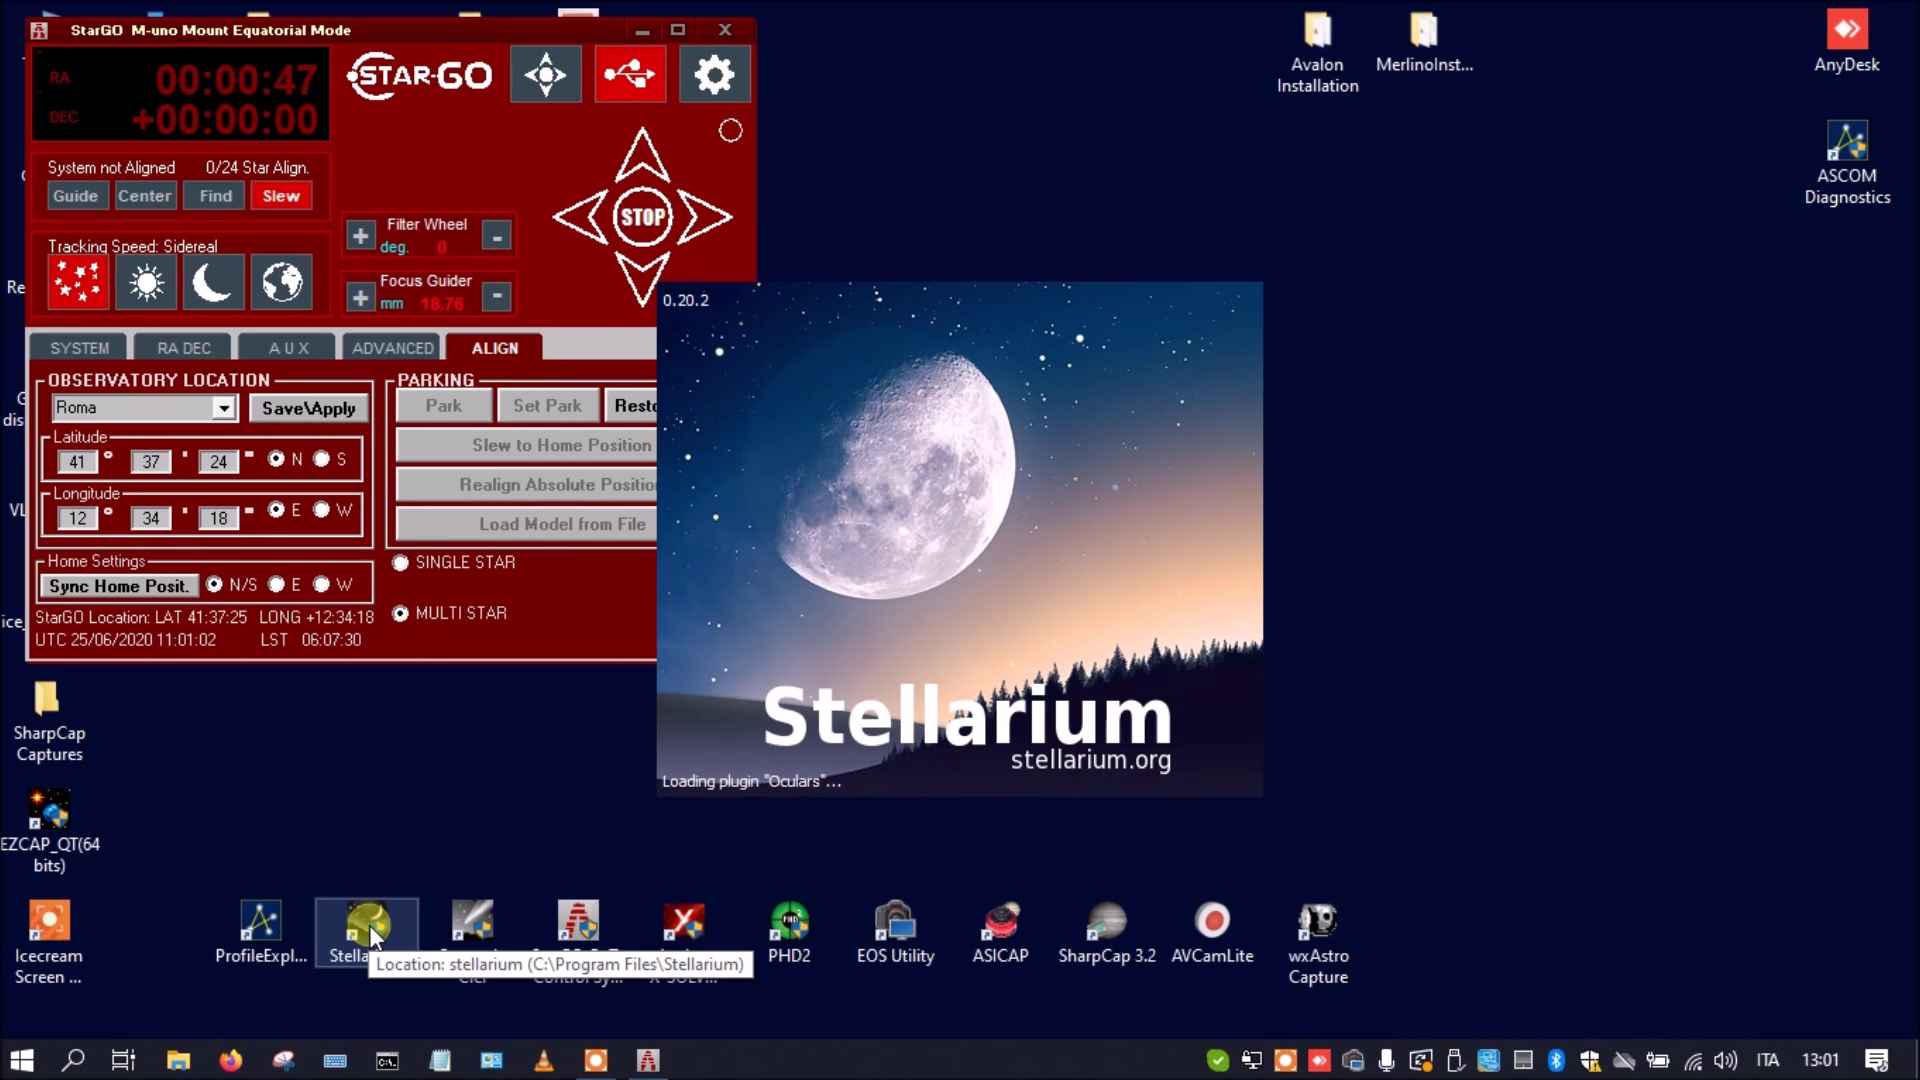This screenshot has width=1920, height=1080.
Task: Open Firefox from the taskbar
Action: point(231,1060)
